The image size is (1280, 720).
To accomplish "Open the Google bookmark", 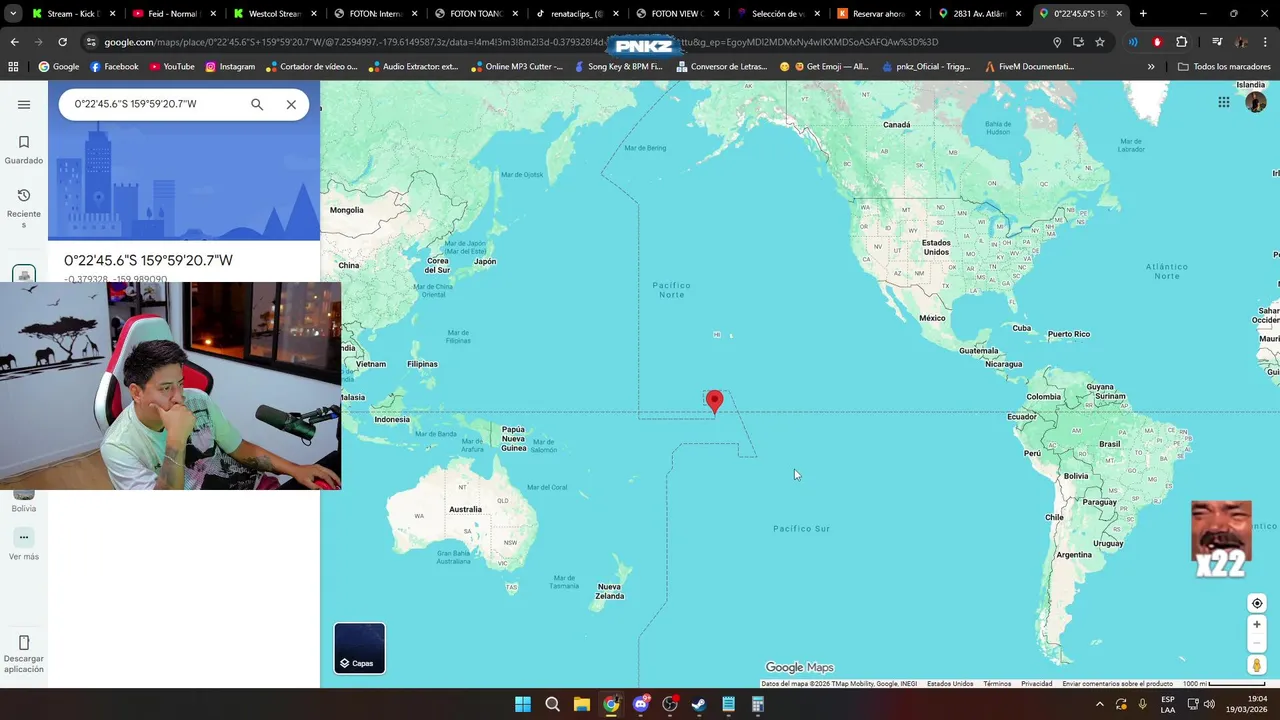I will click(59, 67).
